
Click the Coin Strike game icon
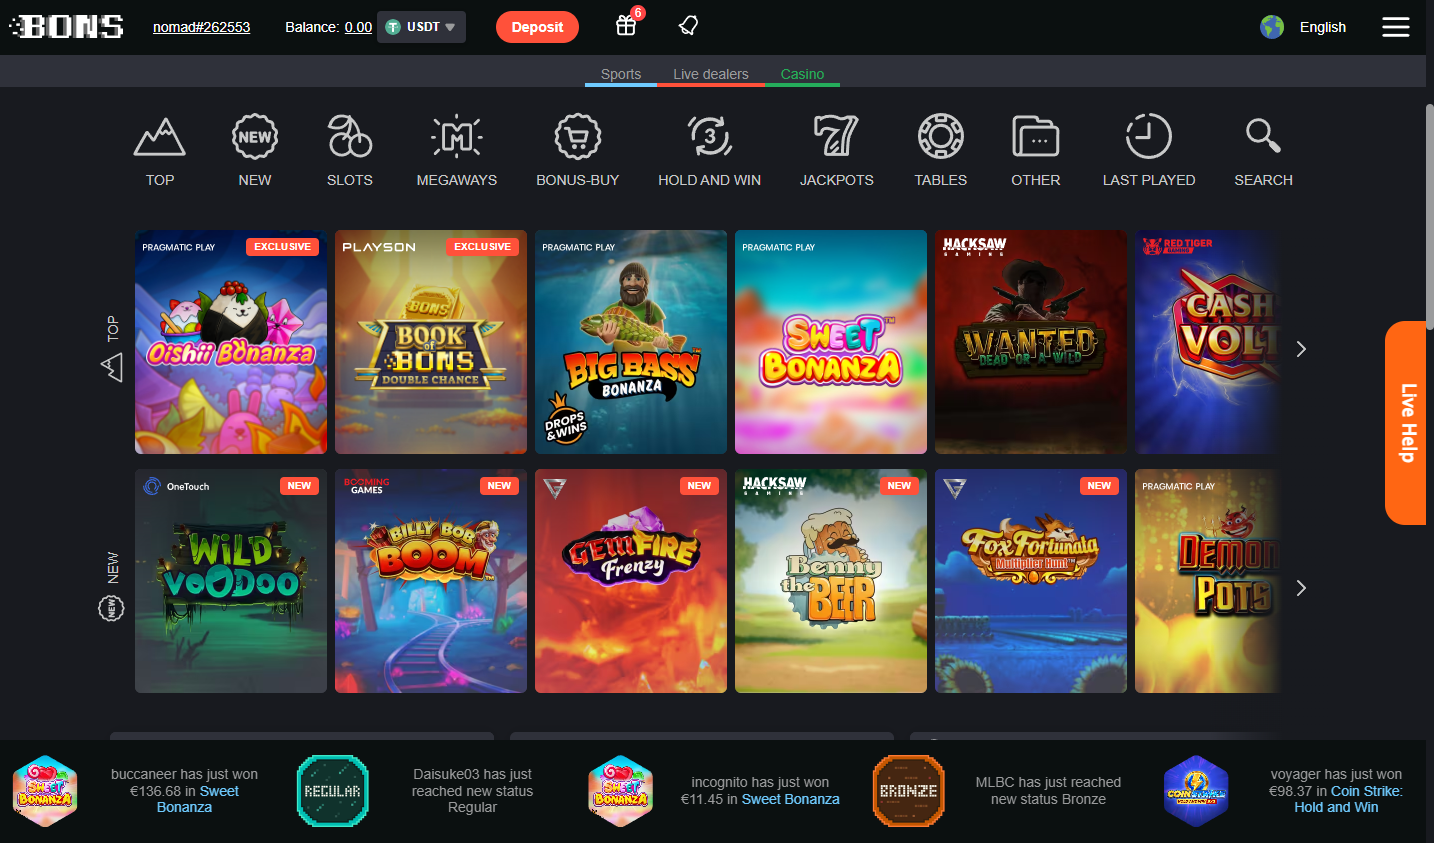click(1196, 791)
